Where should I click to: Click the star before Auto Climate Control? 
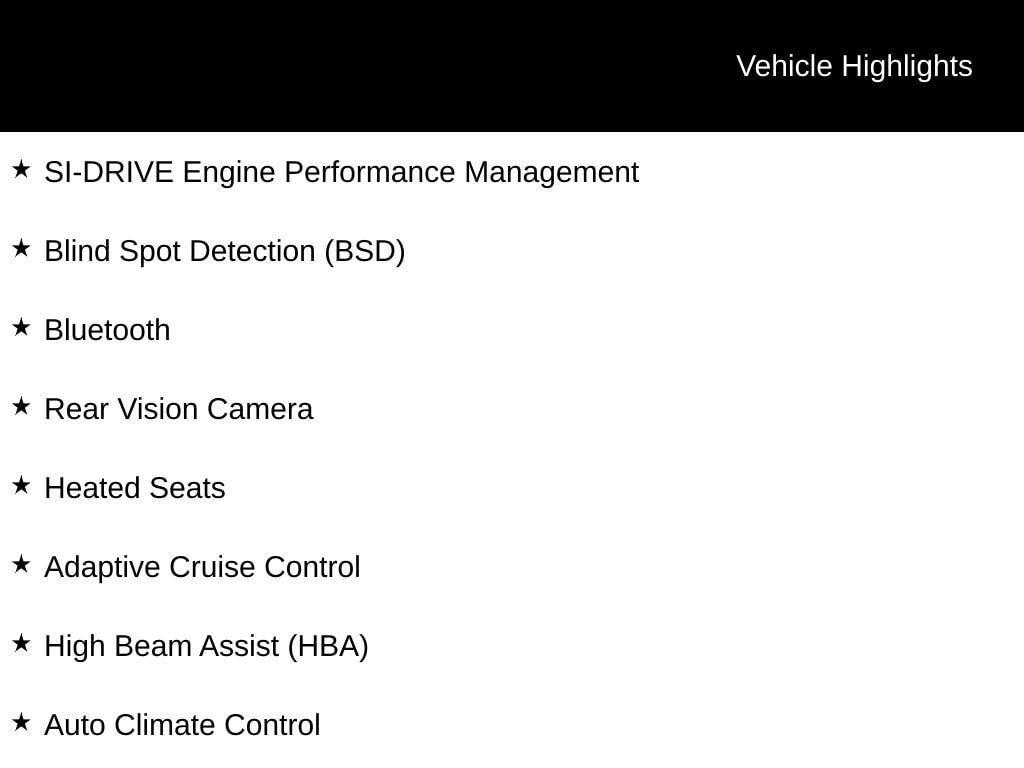click(21, 723)
